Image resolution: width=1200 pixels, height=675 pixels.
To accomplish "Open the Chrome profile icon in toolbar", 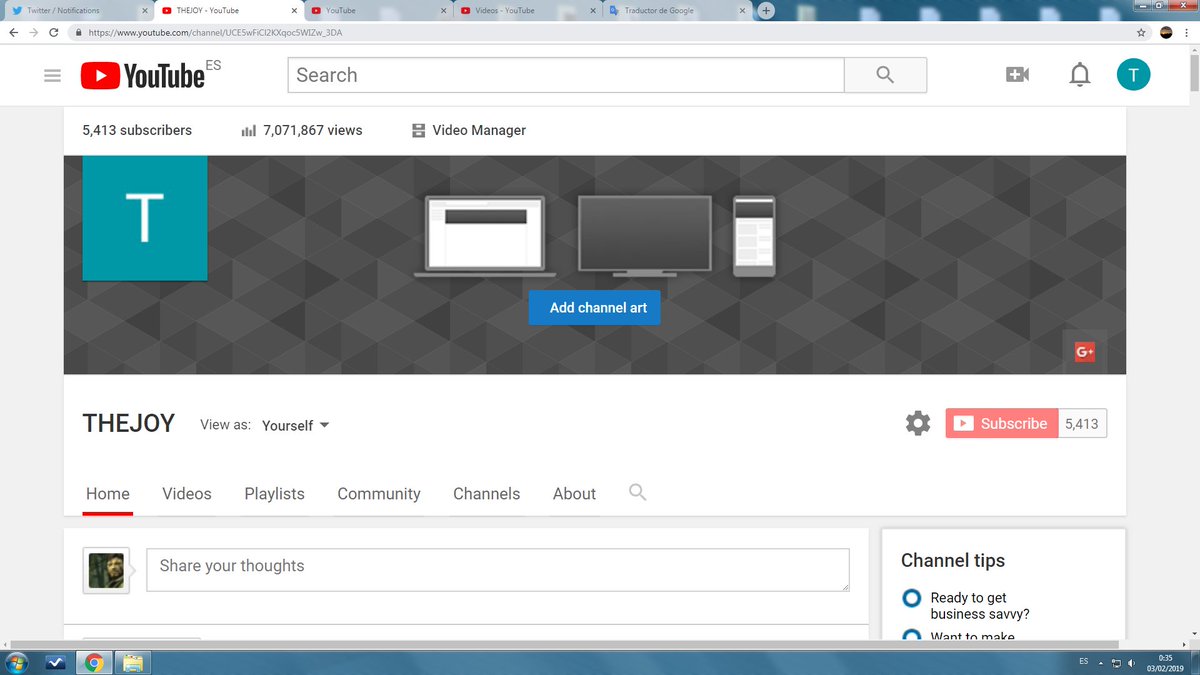I will tap(1165, 32).
